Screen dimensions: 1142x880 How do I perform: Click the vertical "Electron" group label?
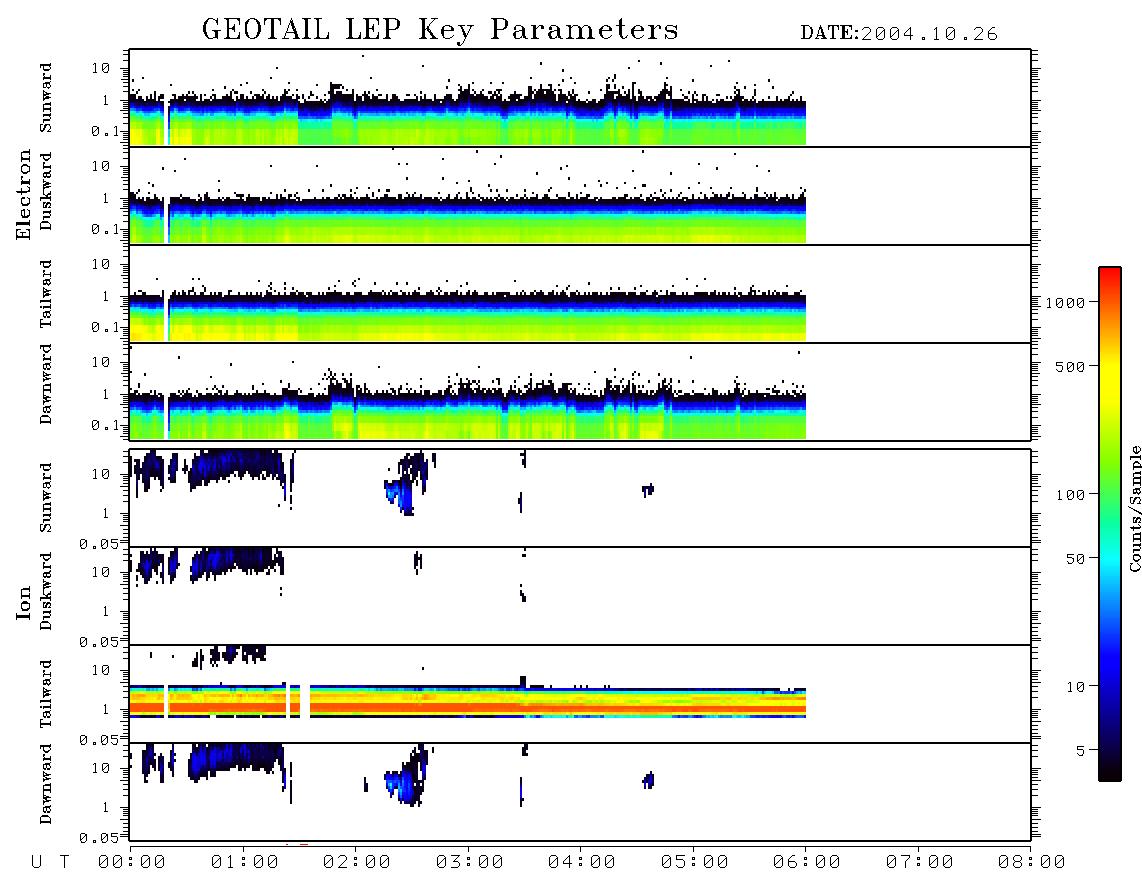(23, 194)
